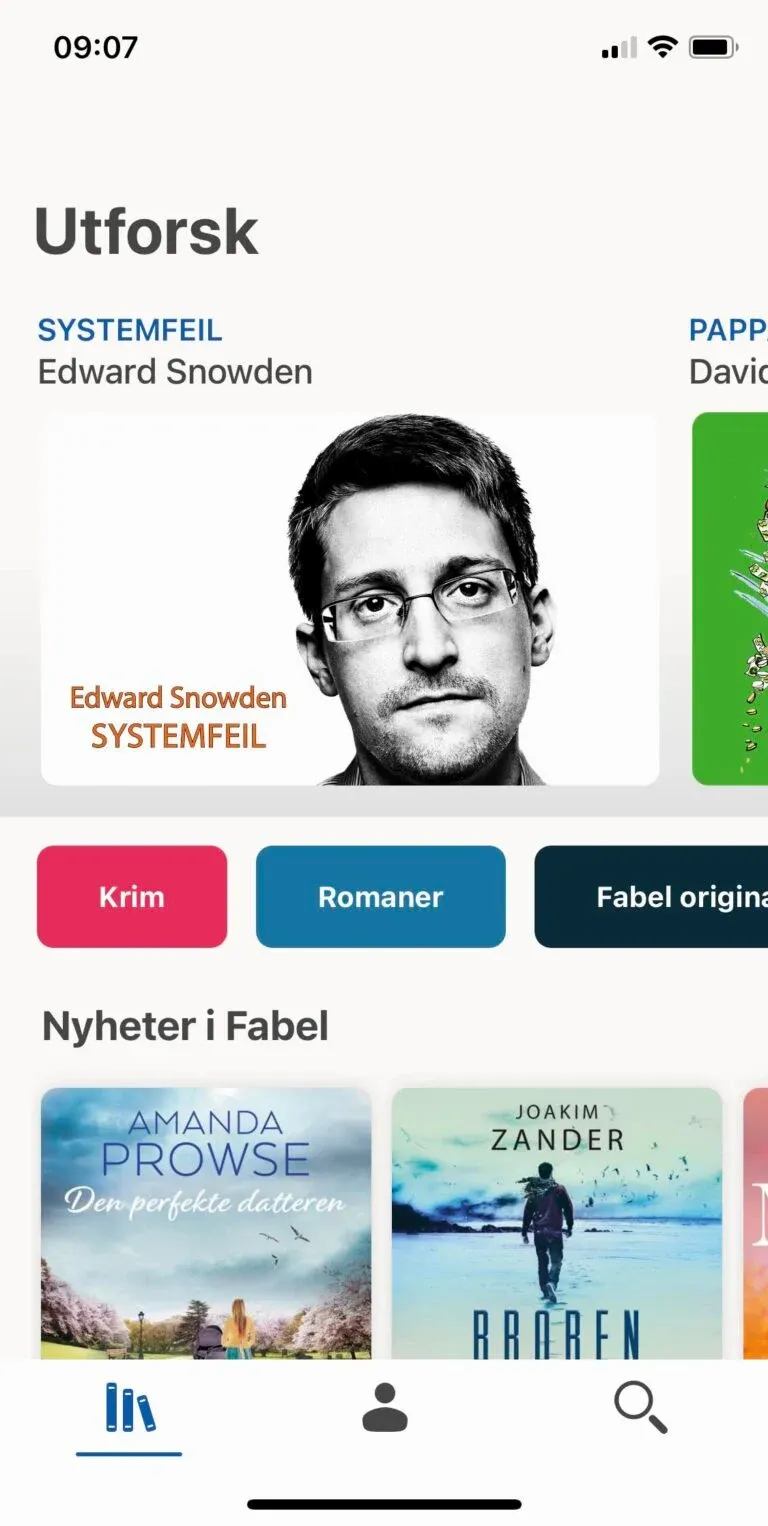
Task: Open the SYSTEMFEIL title link
Action: [130, 330]
